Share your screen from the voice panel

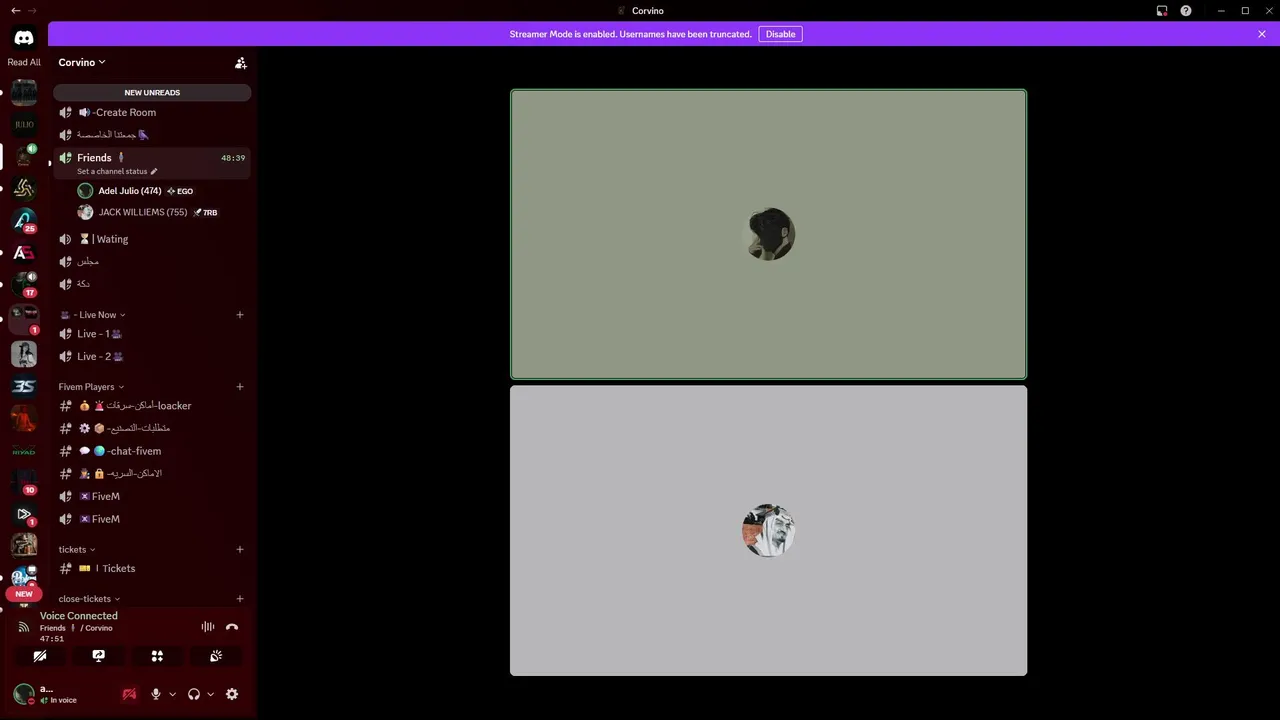coord(98,656)
